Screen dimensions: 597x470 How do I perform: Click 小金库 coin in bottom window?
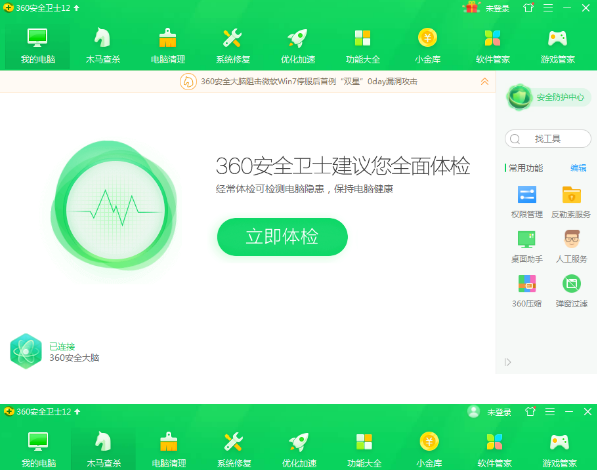429,442
